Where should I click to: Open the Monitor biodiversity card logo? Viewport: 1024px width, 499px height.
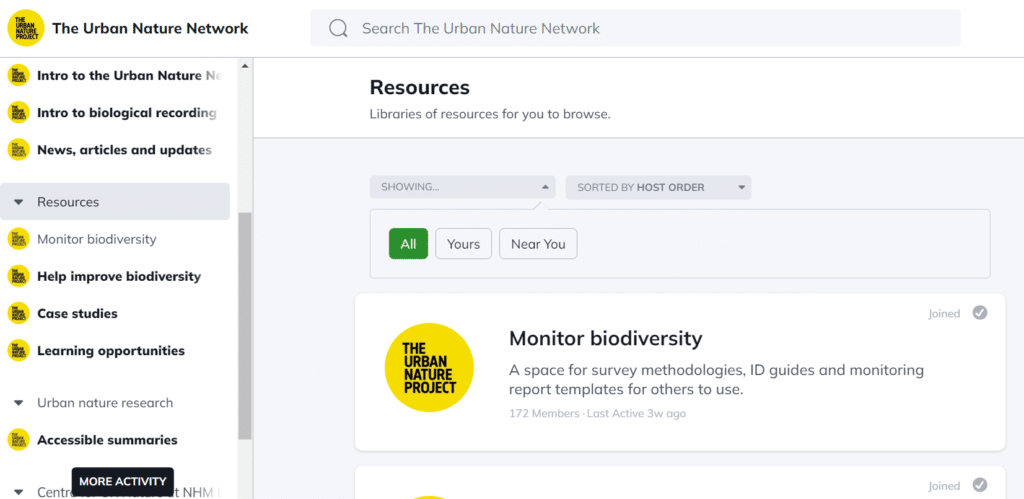[429, 368]
